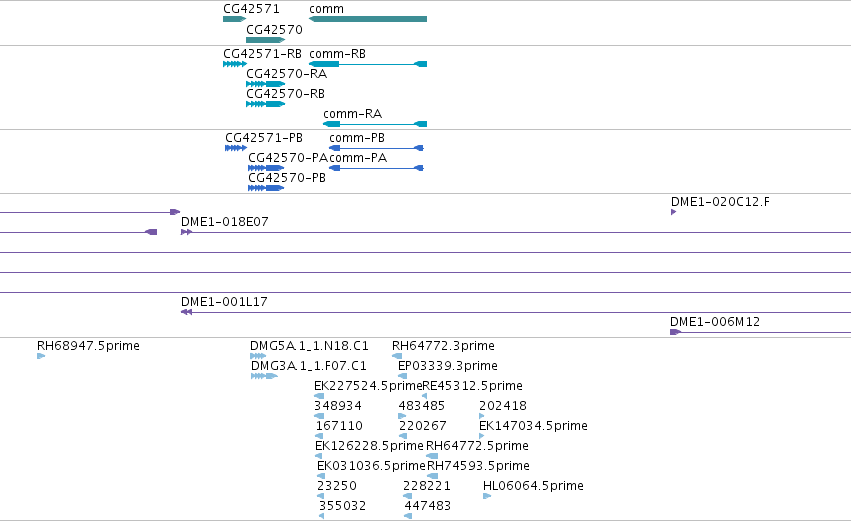Image resolution: width=851 pixels, height=521 pixels.
Task: Click the DME1-006M12 clone feature
Action: pos(676,332)
